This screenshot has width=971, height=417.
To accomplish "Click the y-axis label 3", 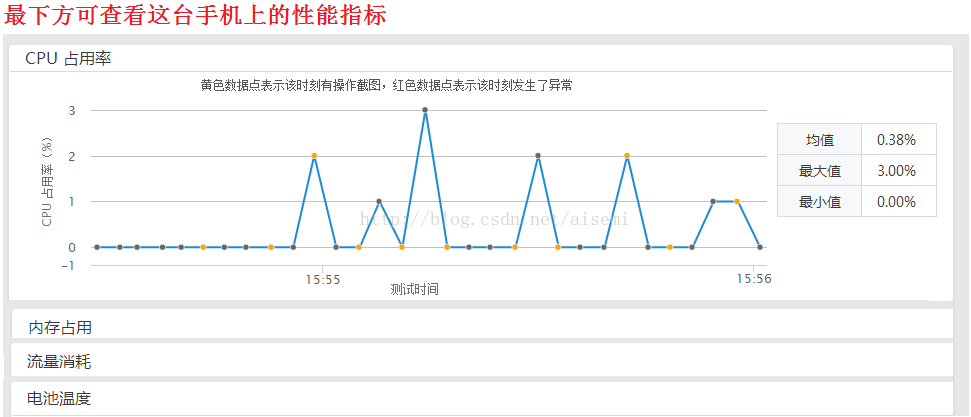I will pyautogui.click(x=72, y=111).
